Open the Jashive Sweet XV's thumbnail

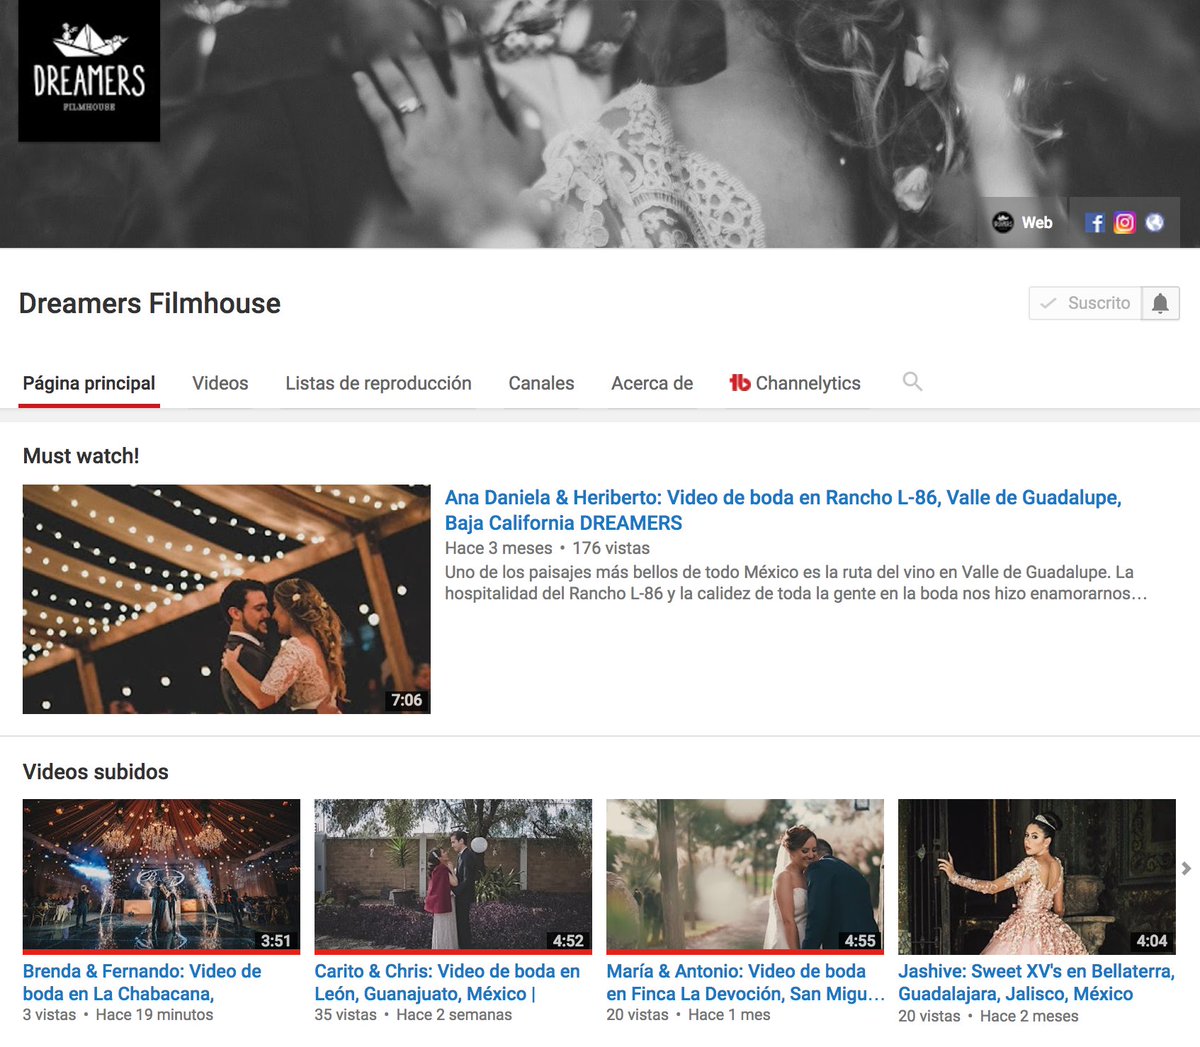[1037, 875]
